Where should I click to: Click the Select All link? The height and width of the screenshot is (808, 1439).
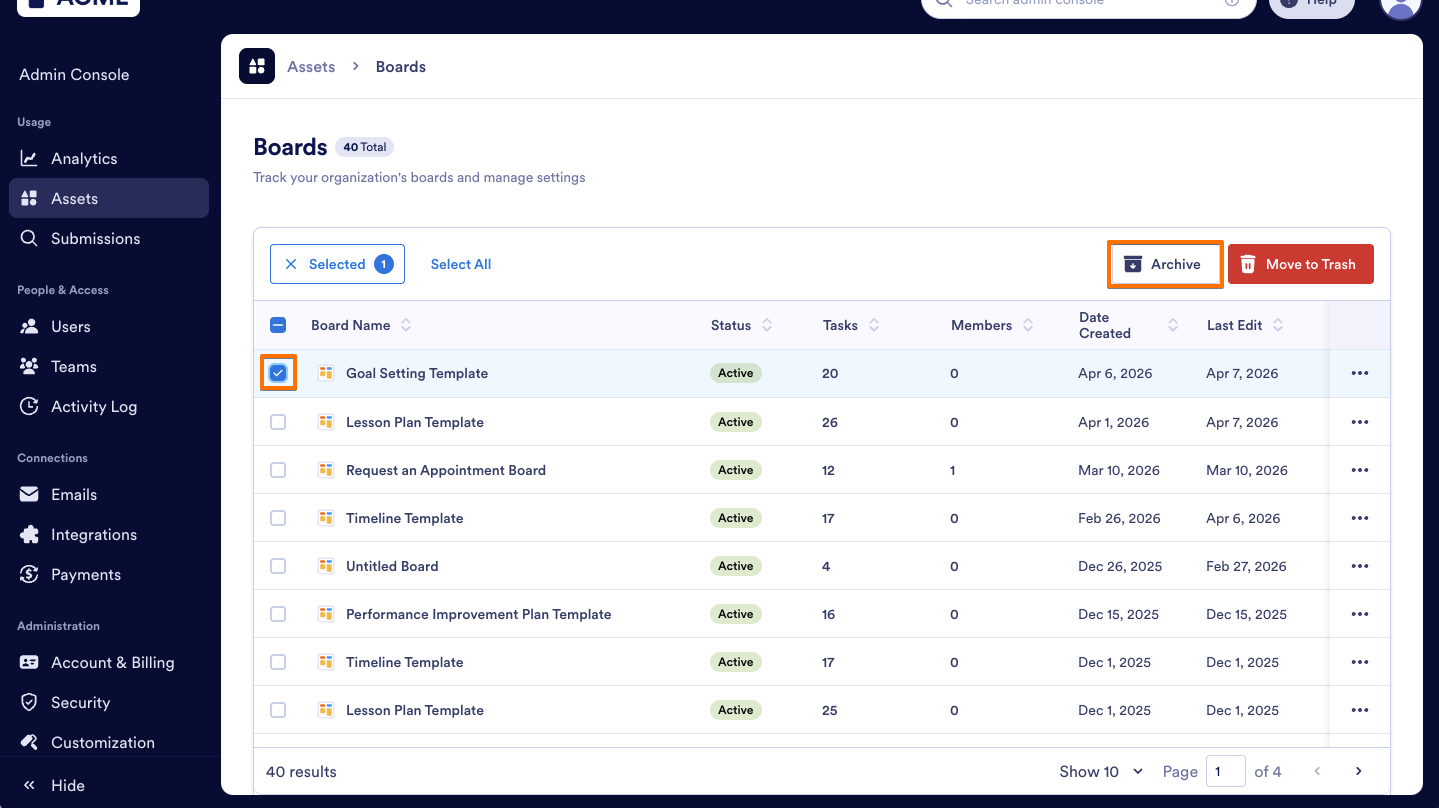point(460,263)
